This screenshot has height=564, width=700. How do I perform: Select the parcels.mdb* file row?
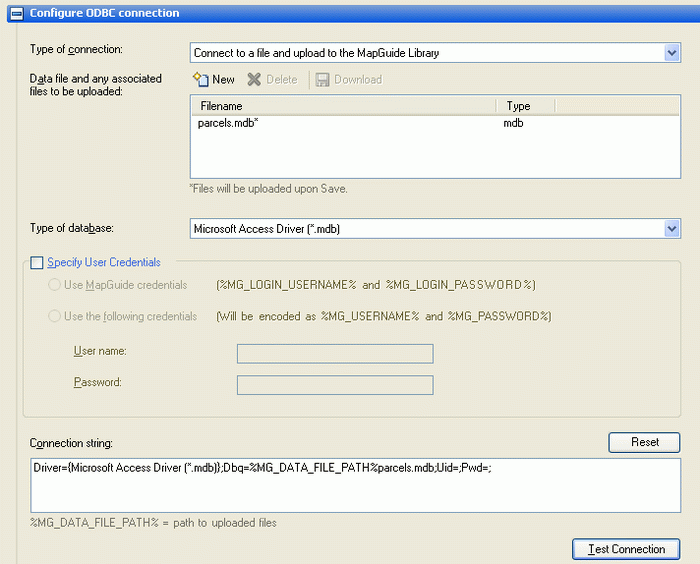435,123
